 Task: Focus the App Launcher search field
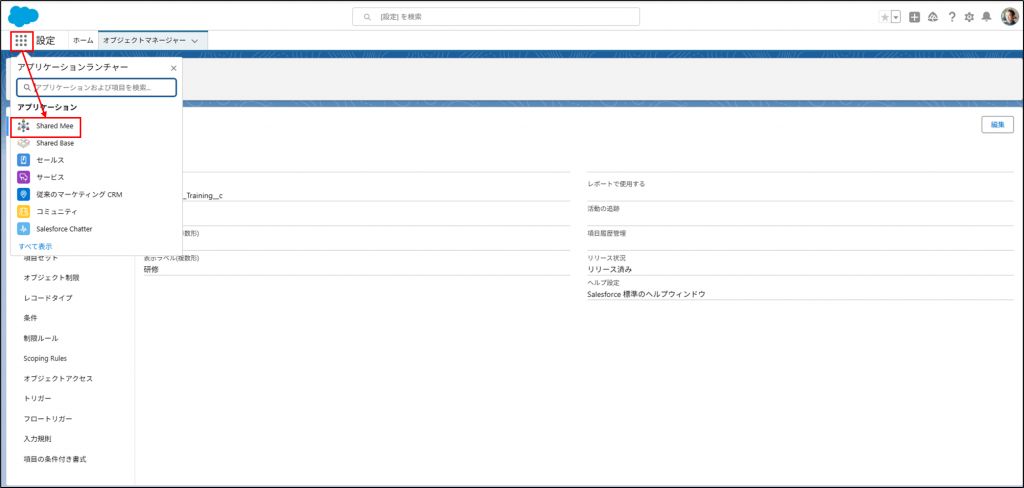pyautogui.click(x=96, y=88)
